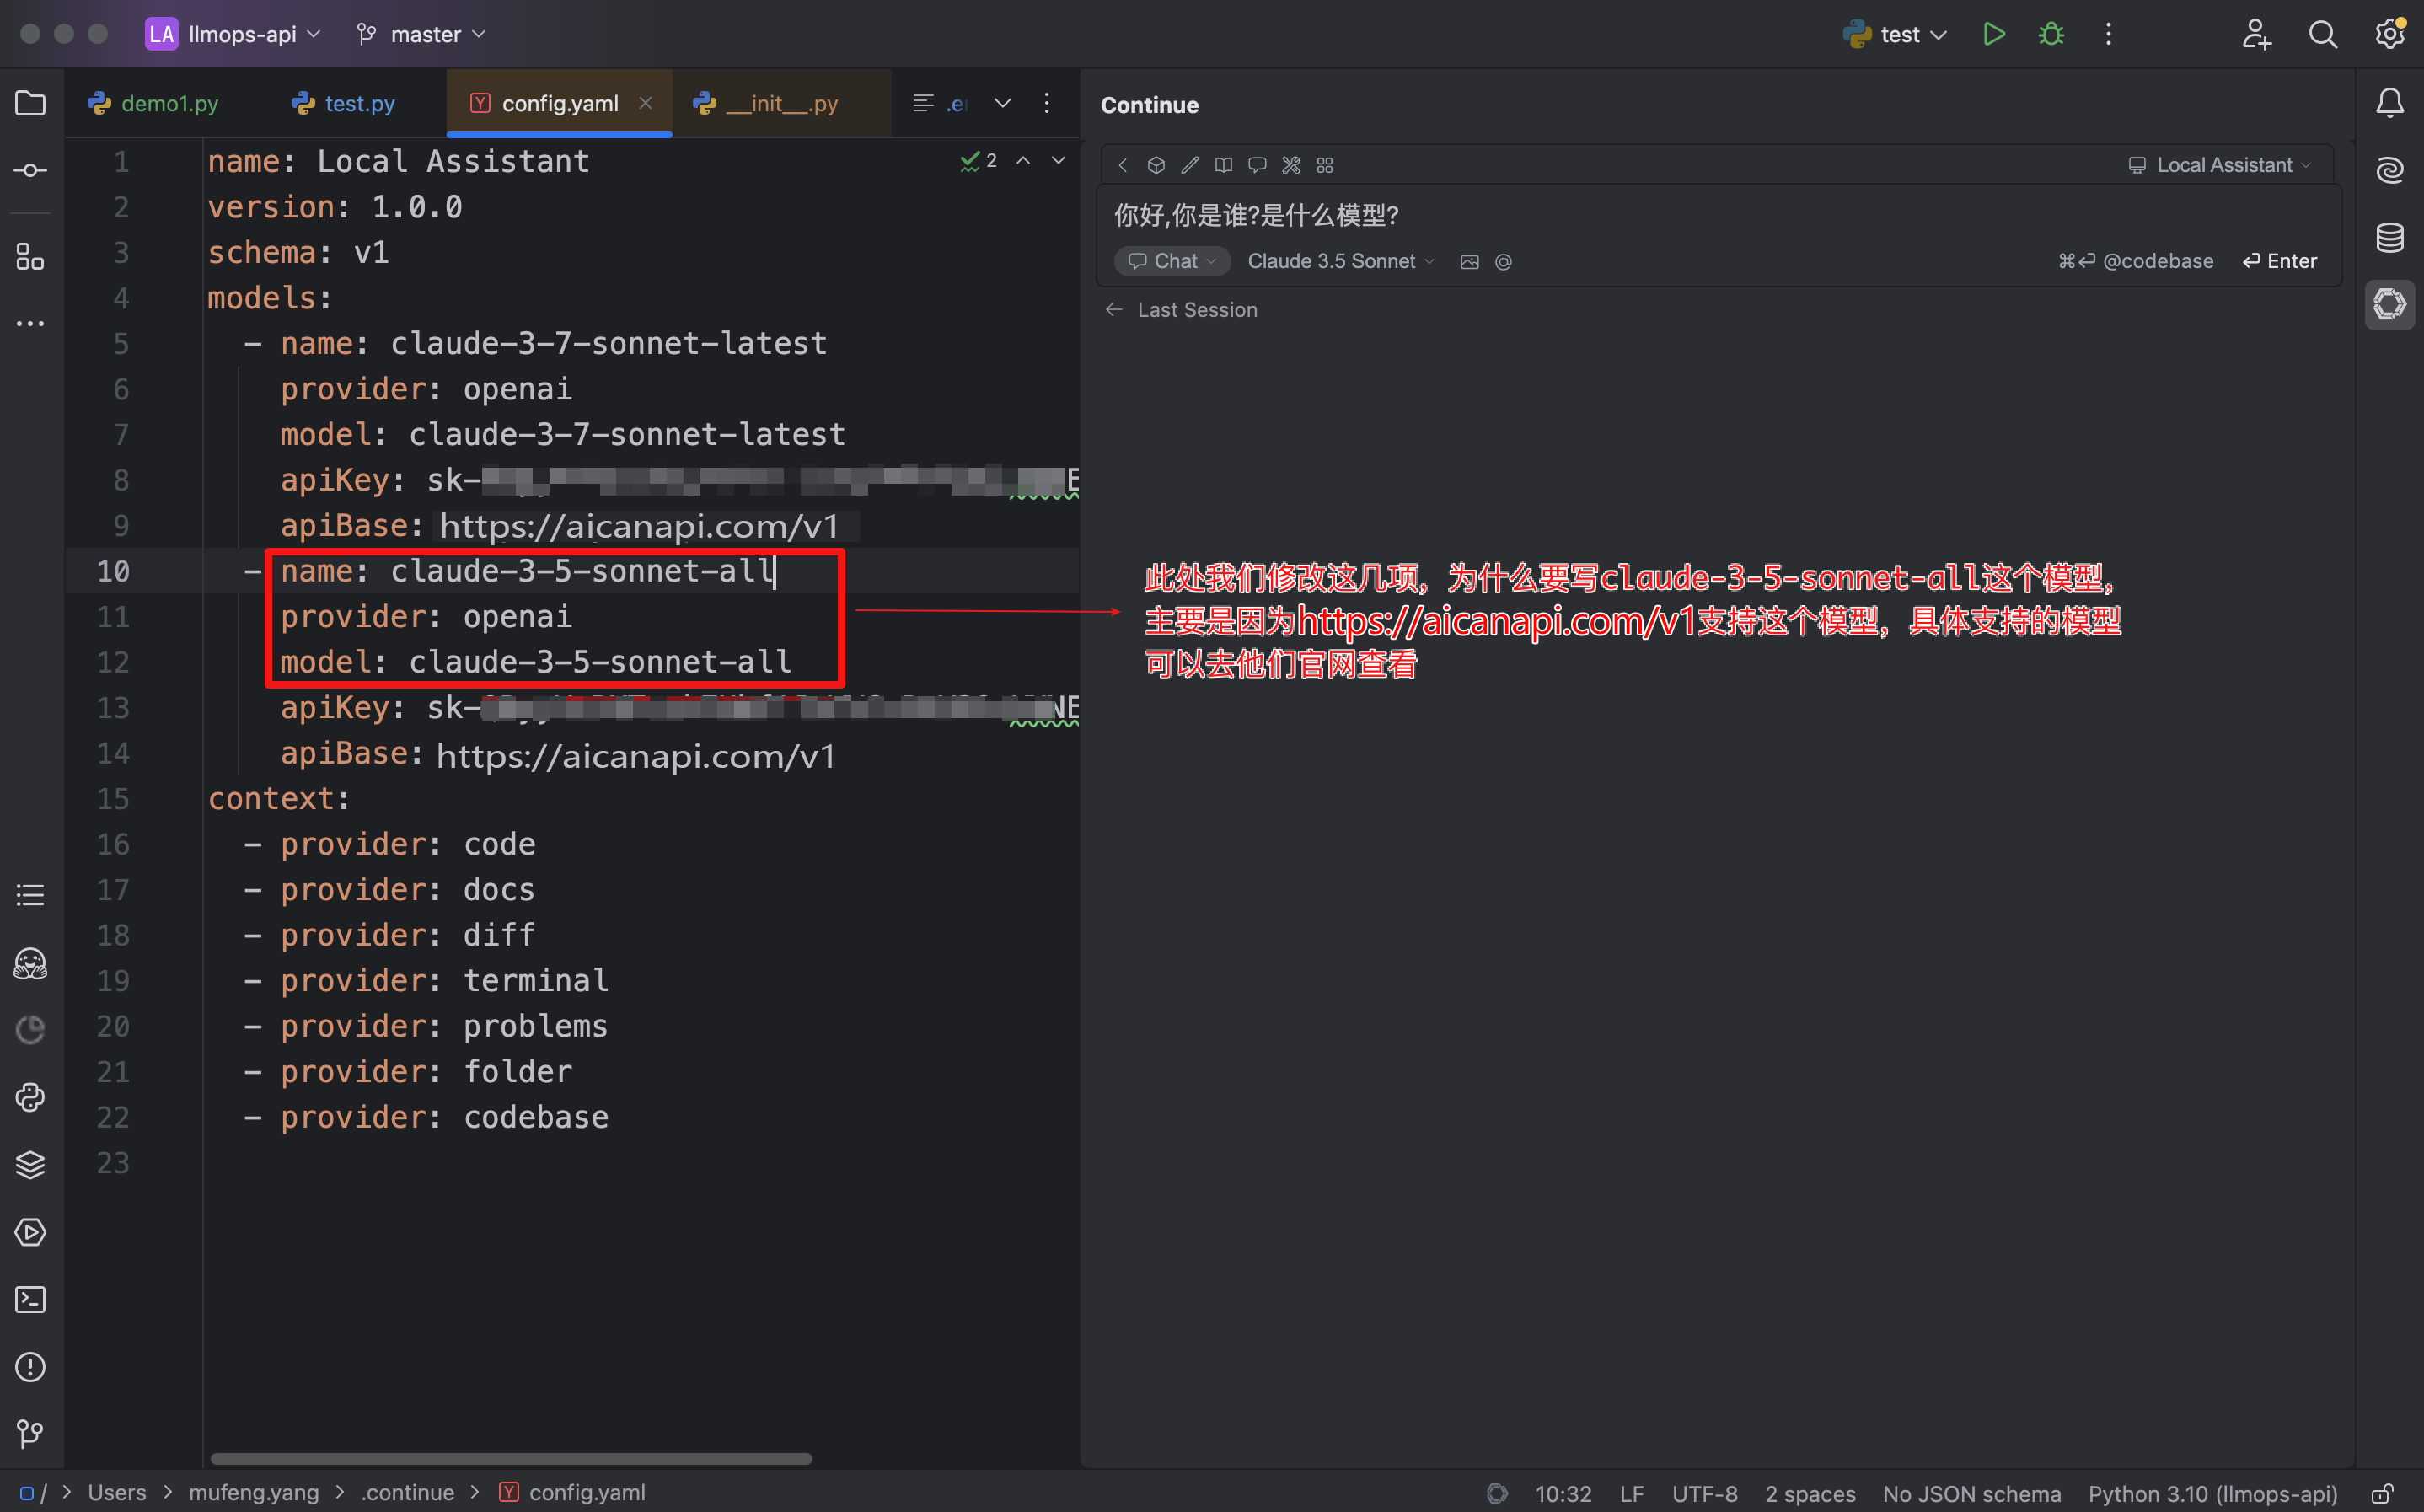Open Continue settings with the tools icon
The image size is (2424, 1512).
[x=1290, y=165]
